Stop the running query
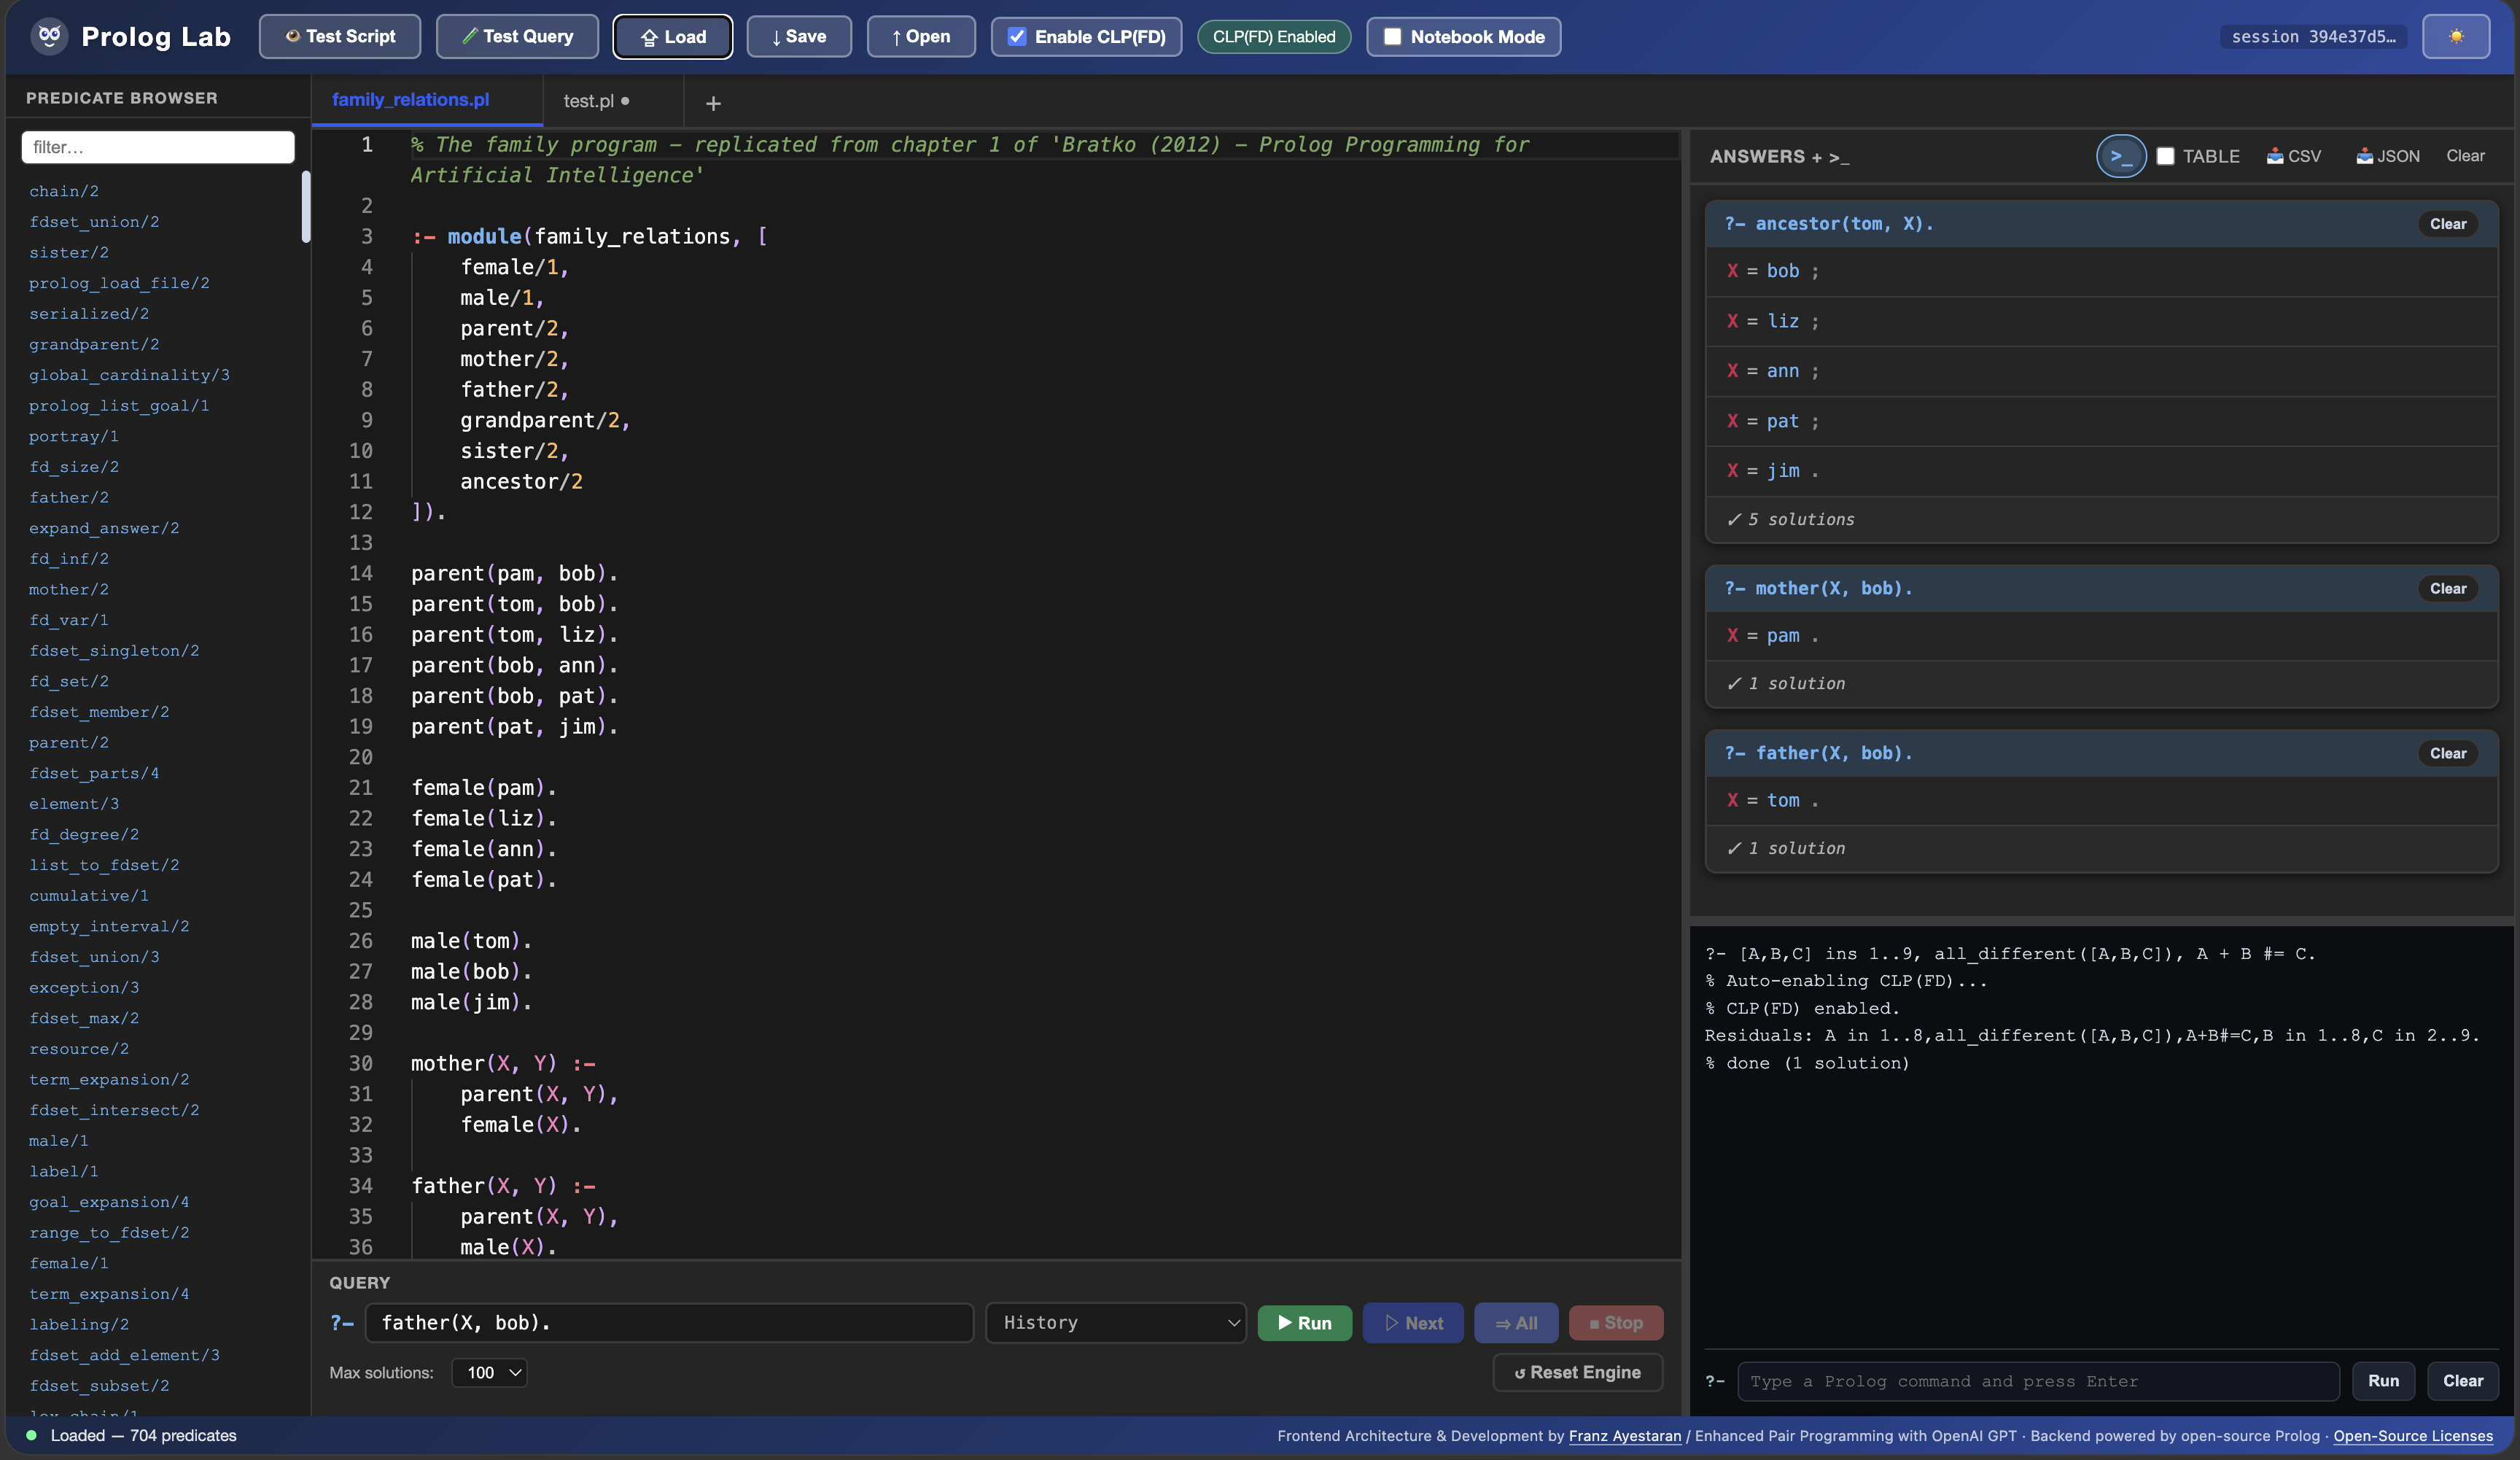The width and height of the screenshot is (2520, 1460). [x=1616, y=1323]
